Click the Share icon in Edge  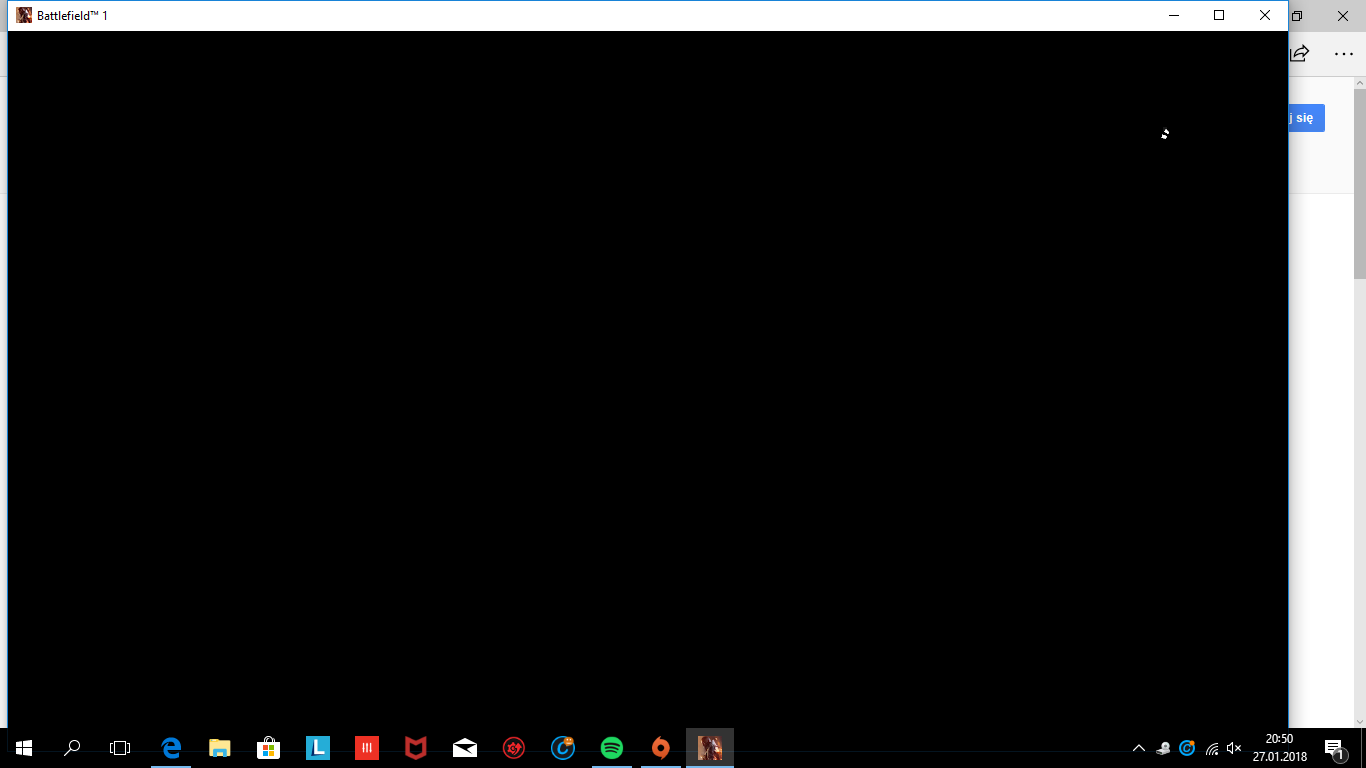(1300, 54)
